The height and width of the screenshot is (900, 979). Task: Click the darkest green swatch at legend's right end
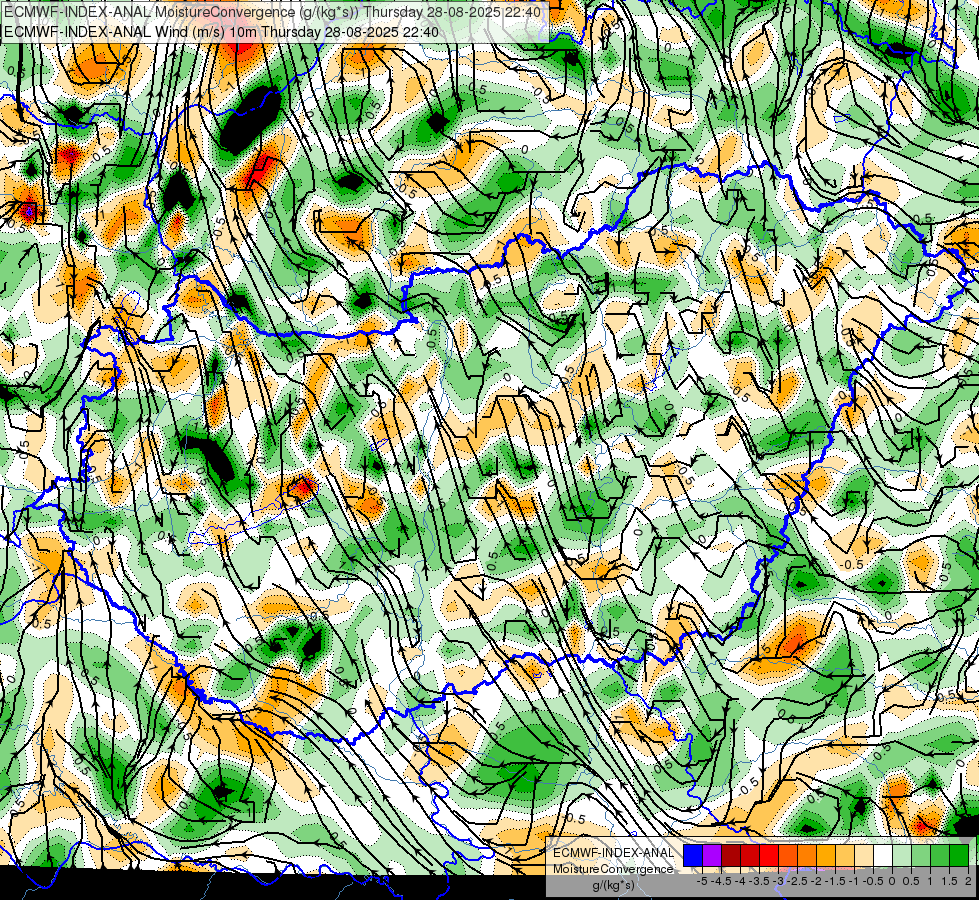pos(959,856)
